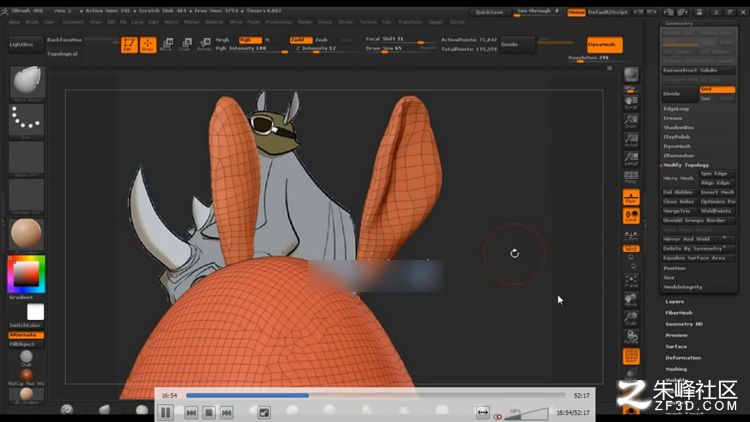Screen dimensions: 750x422
Task: Toggle the Persp perspective icon
Action: click(631, 177)
